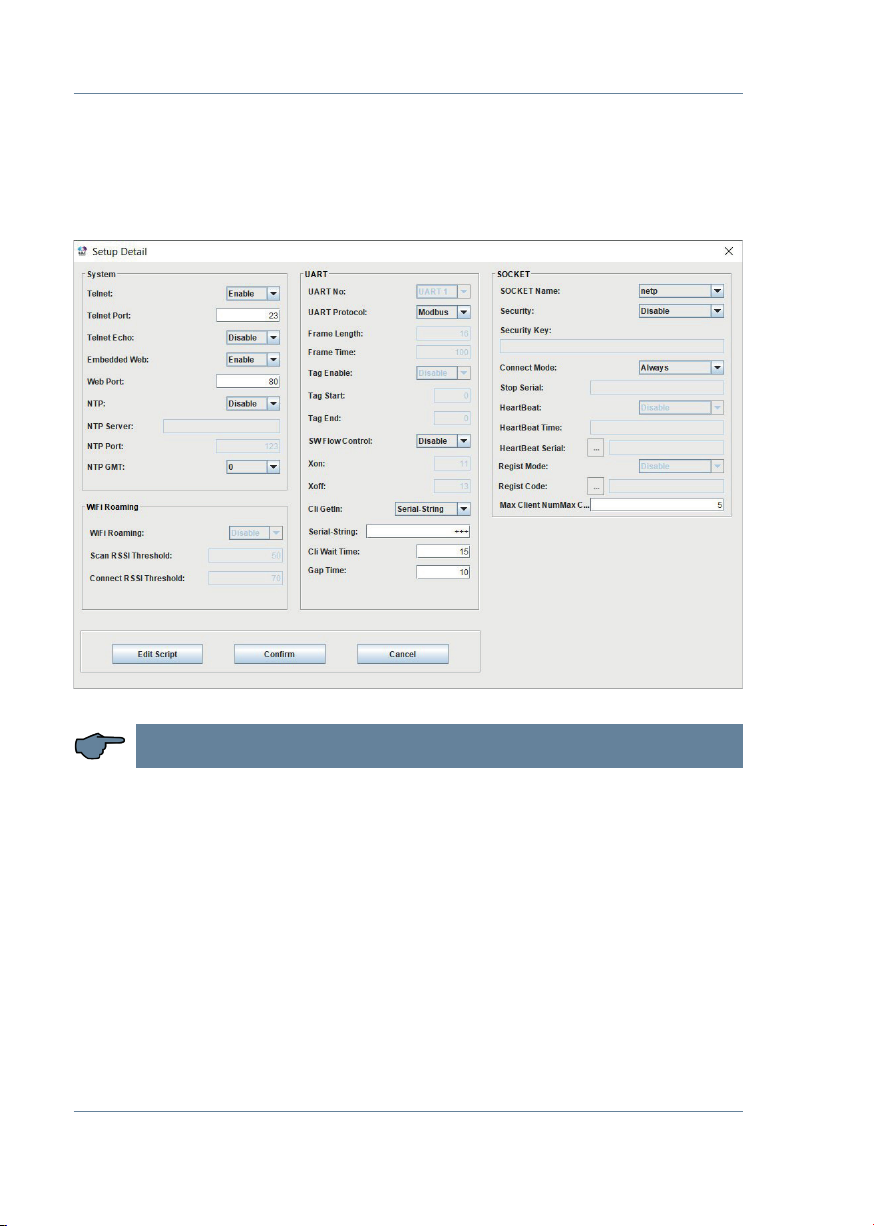Click the Regist Code browse button
Viewport: 874px width, 1226px height.
[596, 487]
